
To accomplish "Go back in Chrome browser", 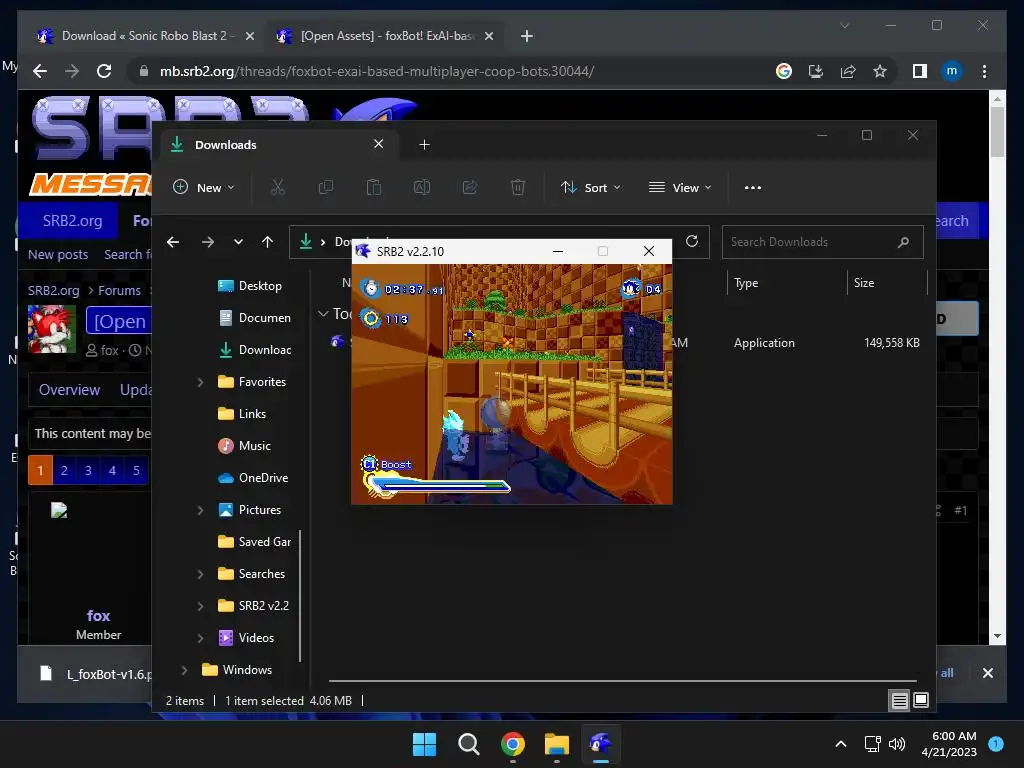I will point(40,71).
